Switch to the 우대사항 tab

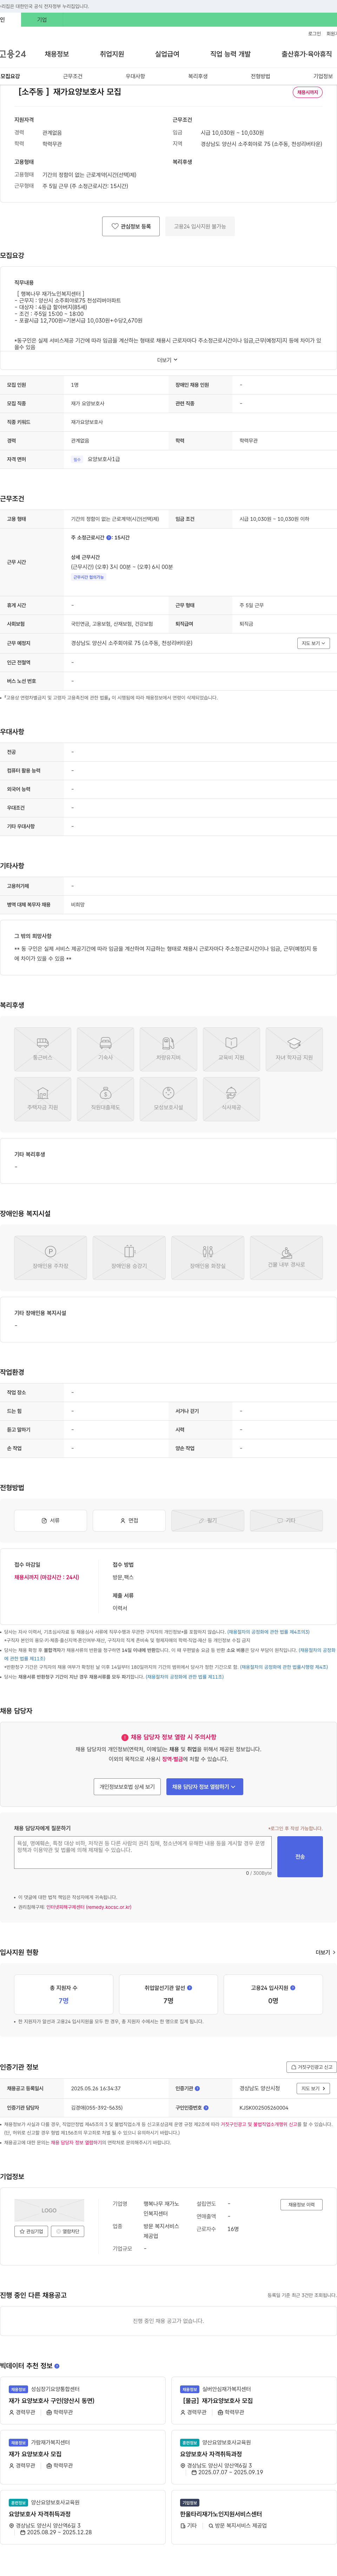135,76
